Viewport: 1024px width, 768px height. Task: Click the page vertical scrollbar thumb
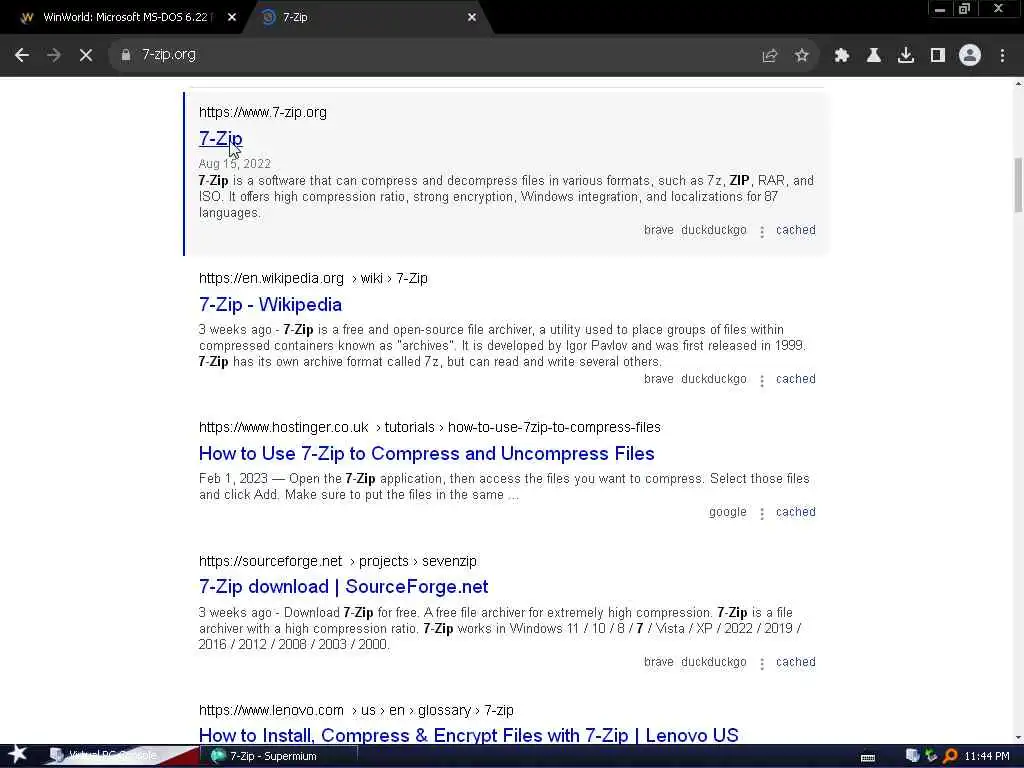(x=1018, y=185)
